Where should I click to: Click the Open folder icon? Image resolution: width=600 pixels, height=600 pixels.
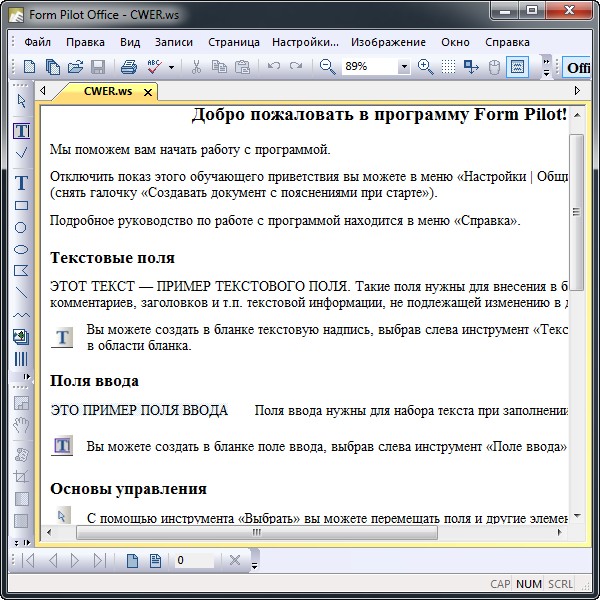click(x=75, y=67)
